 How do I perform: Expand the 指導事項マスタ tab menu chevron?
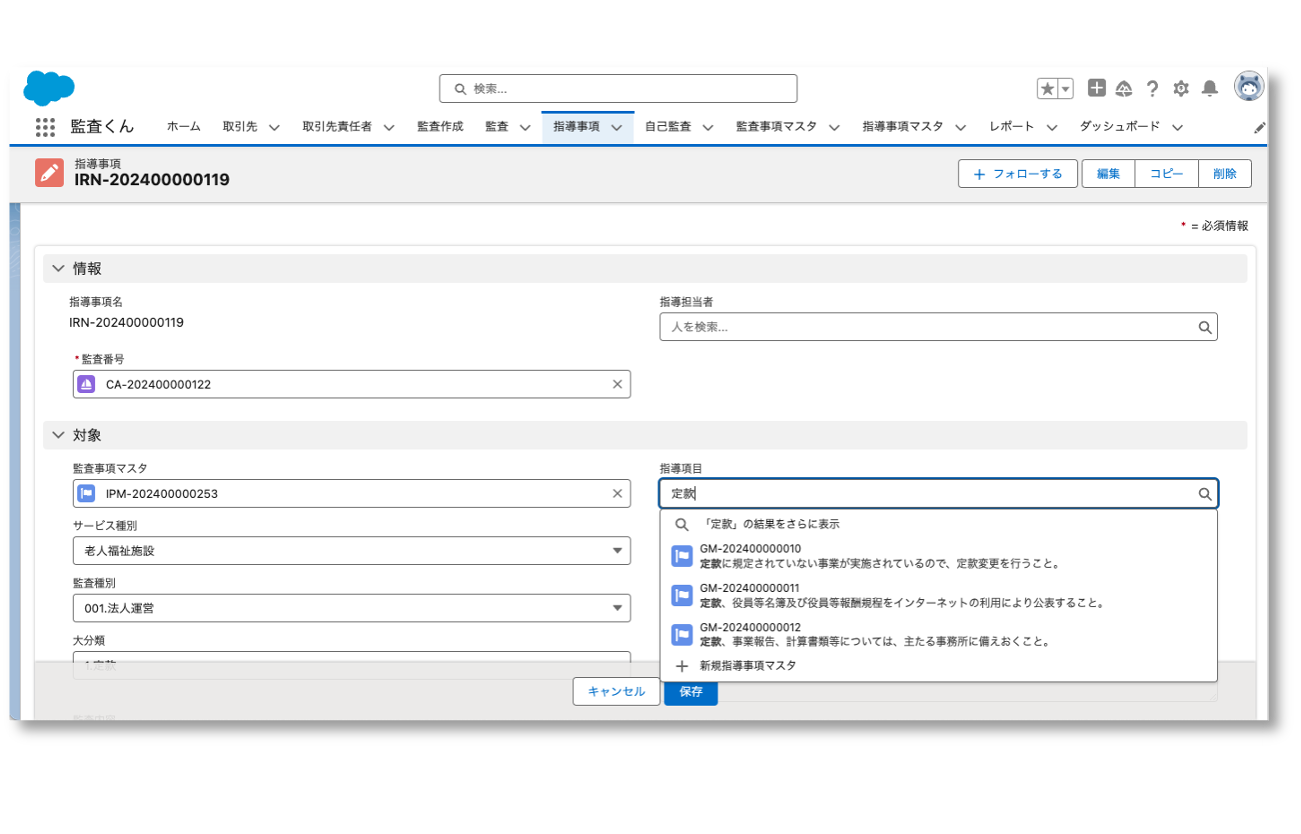point(961,127)
